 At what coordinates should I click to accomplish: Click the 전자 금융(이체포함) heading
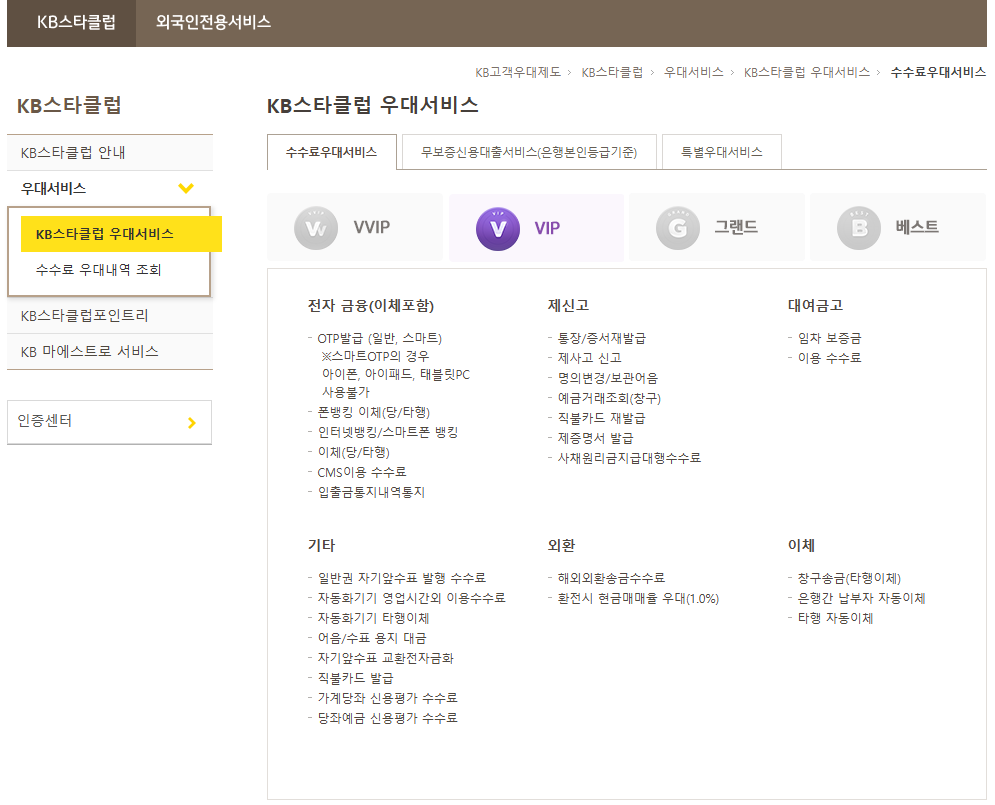[371, 306]
